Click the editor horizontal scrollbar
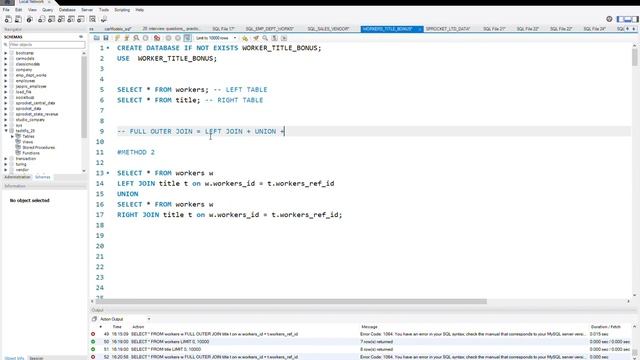The image size is (640, 360). (291, 302)
